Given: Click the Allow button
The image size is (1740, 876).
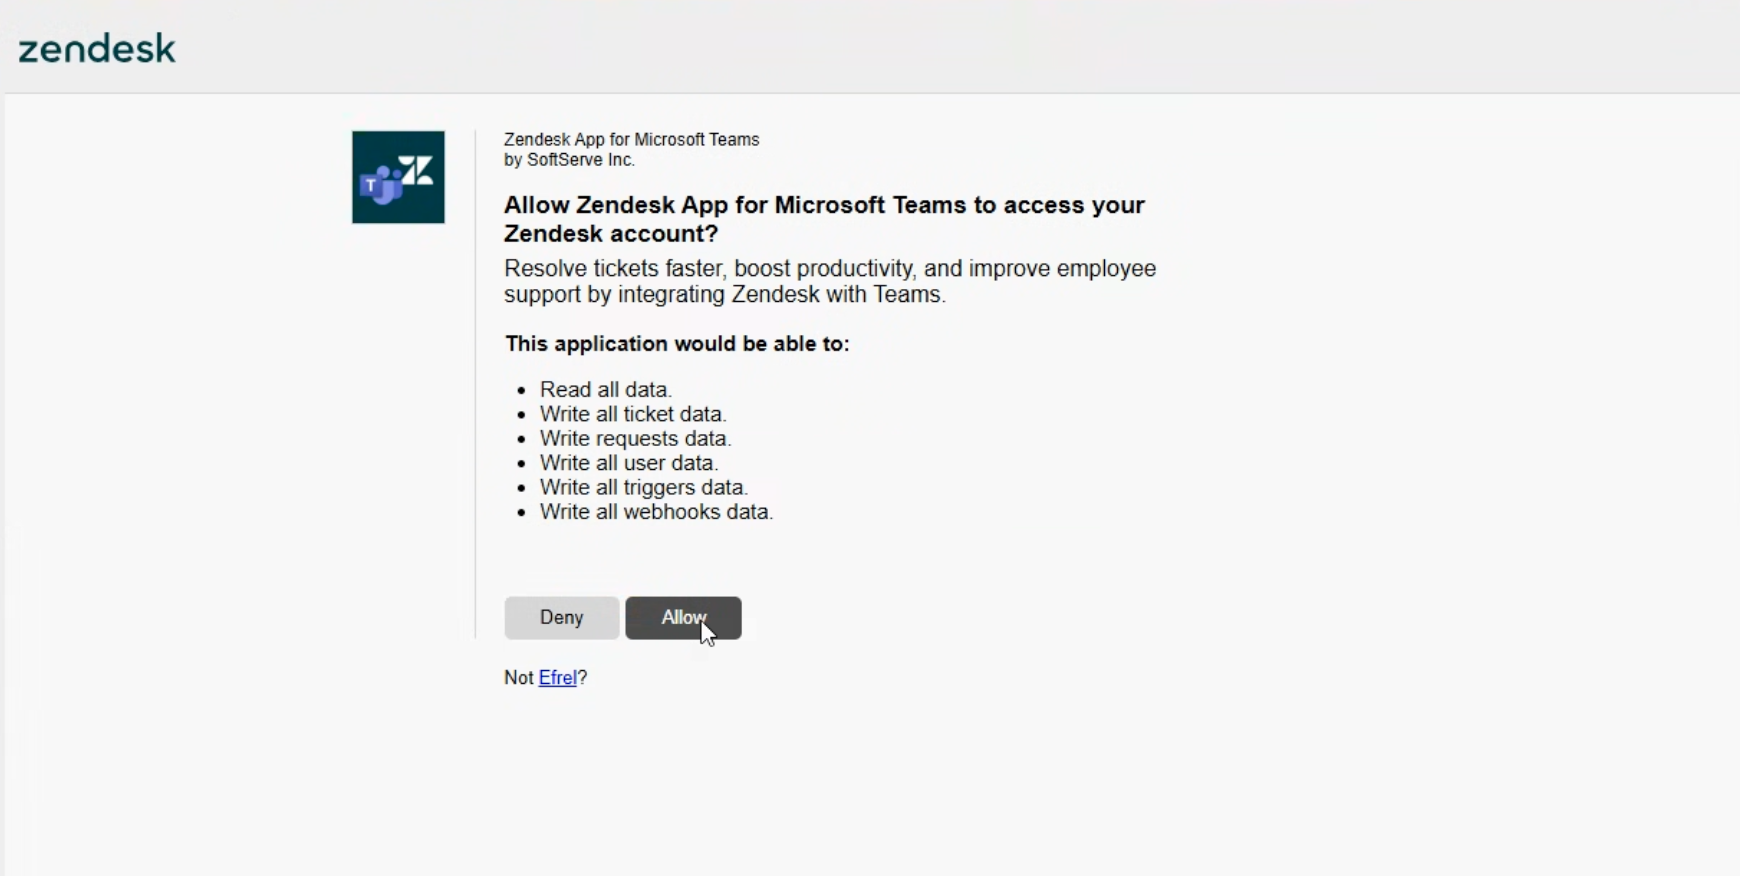Looking at the screenshot, I should pyautogui.click(x=683, y=618).
